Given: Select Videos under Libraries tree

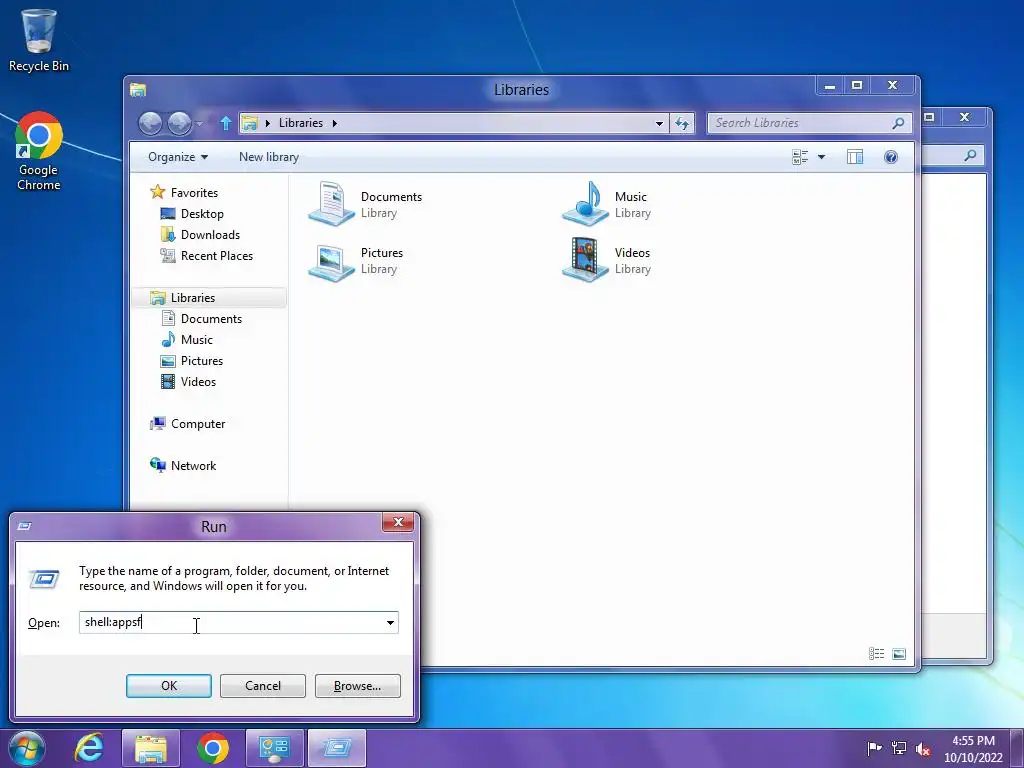Looking at the screenshot, I should point(198,381).
